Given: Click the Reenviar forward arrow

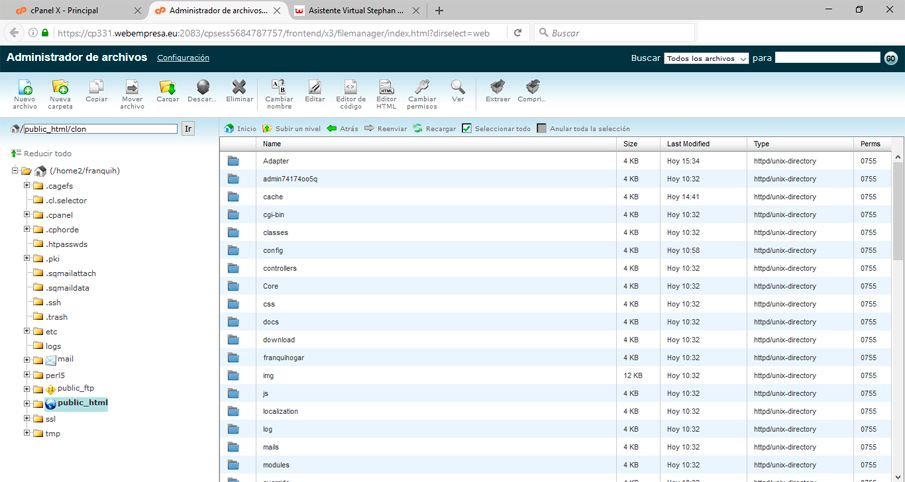Looking at the screenshot, I should click(x=386, y=129).
